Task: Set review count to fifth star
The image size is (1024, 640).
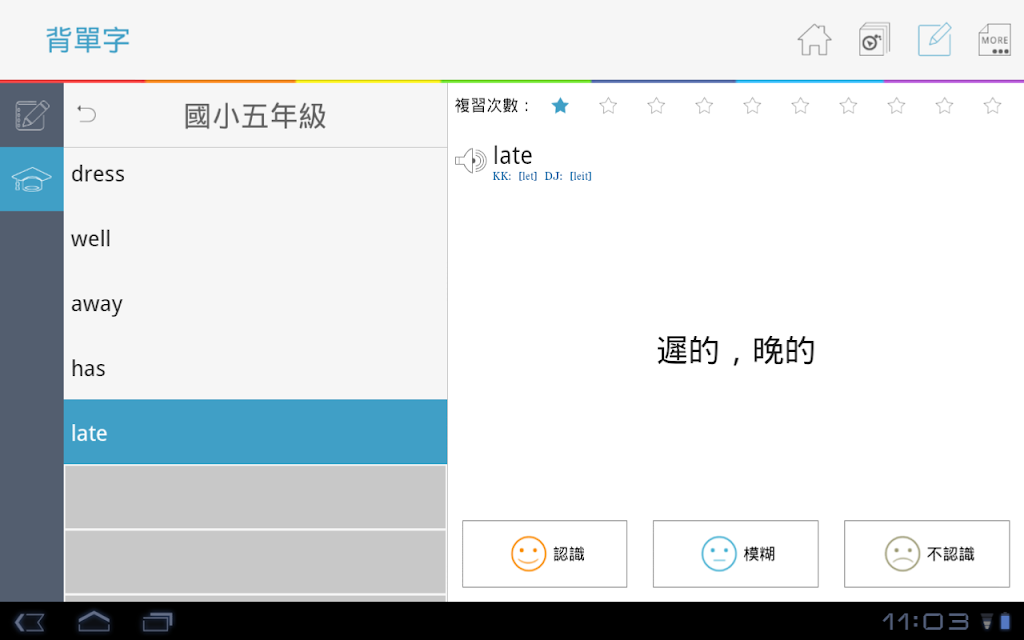Action: (x=752, y=106)
